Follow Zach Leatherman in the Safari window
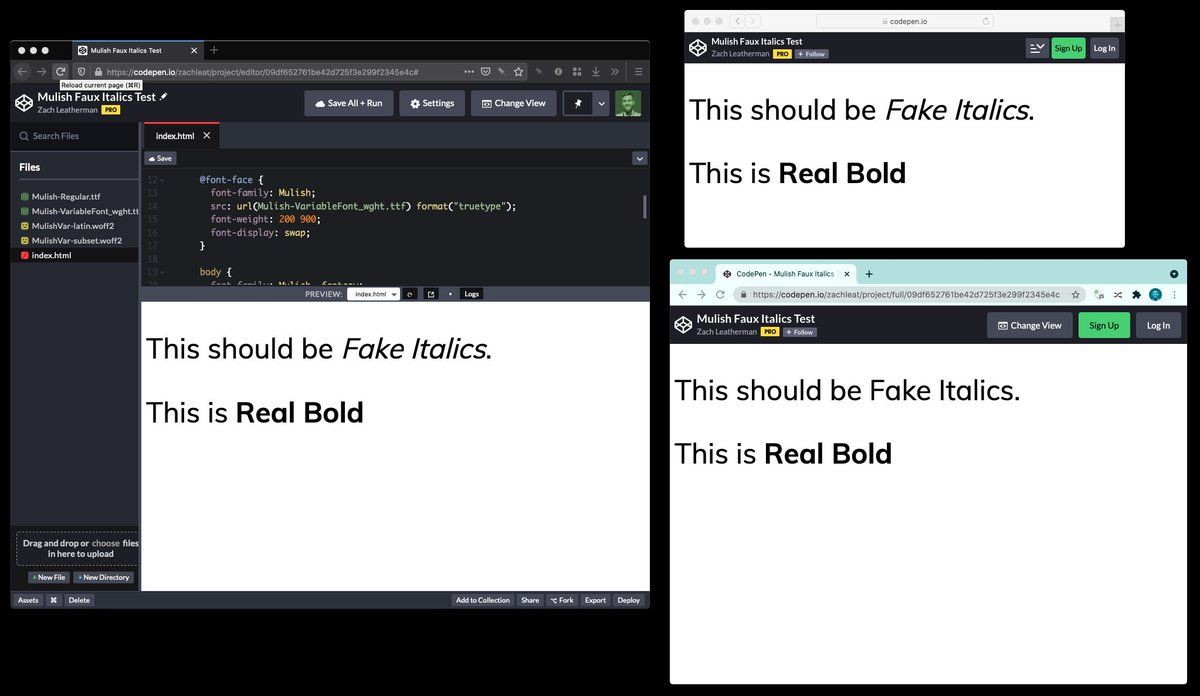1200x696 pixels. pos(812,54)
